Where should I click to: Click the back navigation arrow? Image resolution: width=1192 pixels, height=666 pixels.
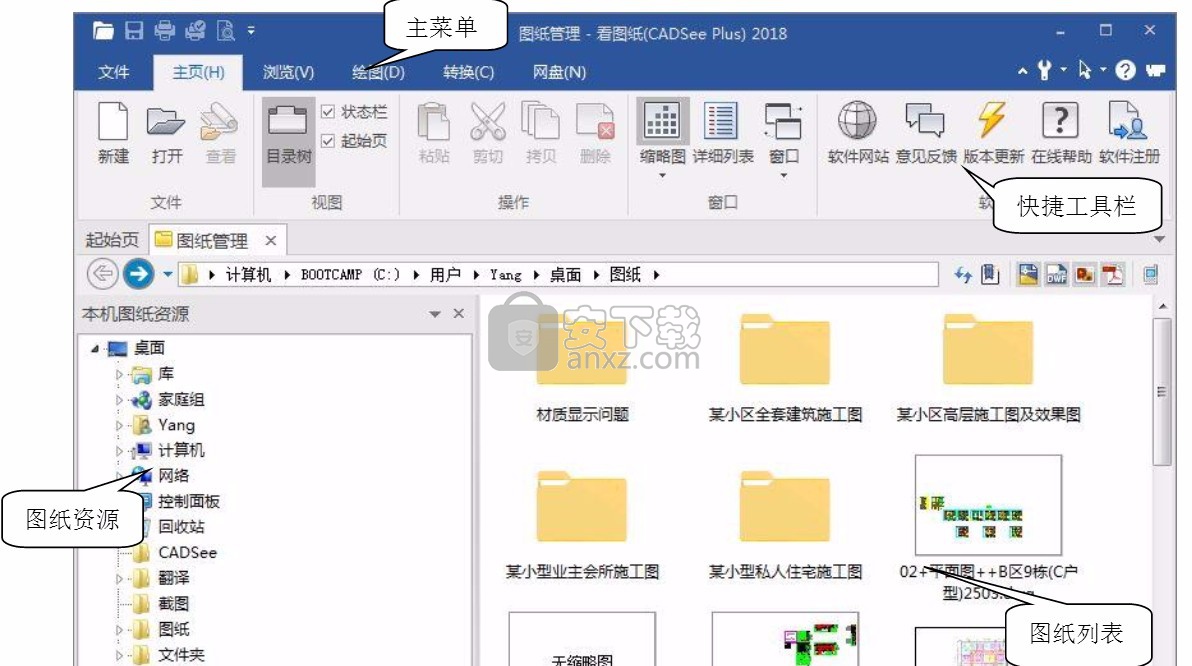click(x=103, y=274)
